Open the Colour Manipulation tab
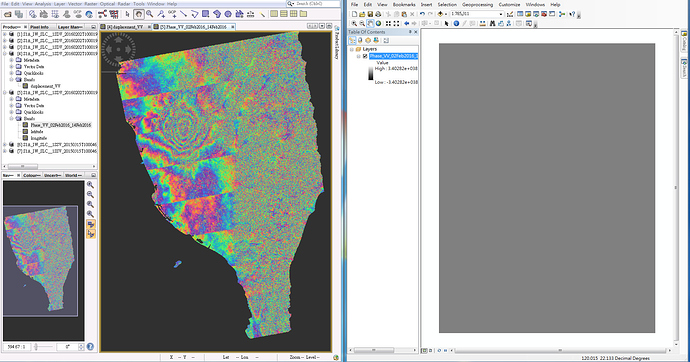This screenshot has height=362, width=690. (x=32, y=175)
